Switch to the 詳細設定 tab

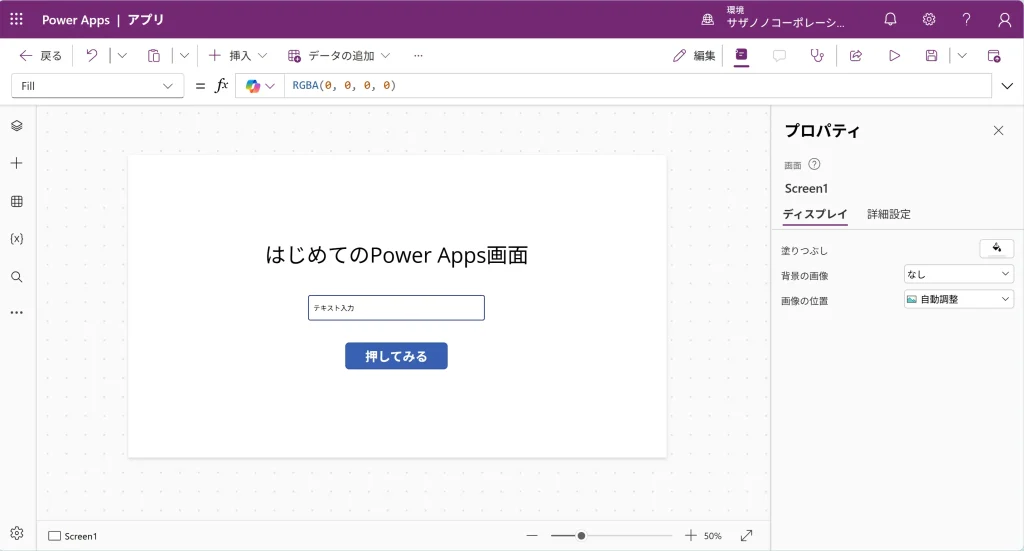click(x=888, y=214)
